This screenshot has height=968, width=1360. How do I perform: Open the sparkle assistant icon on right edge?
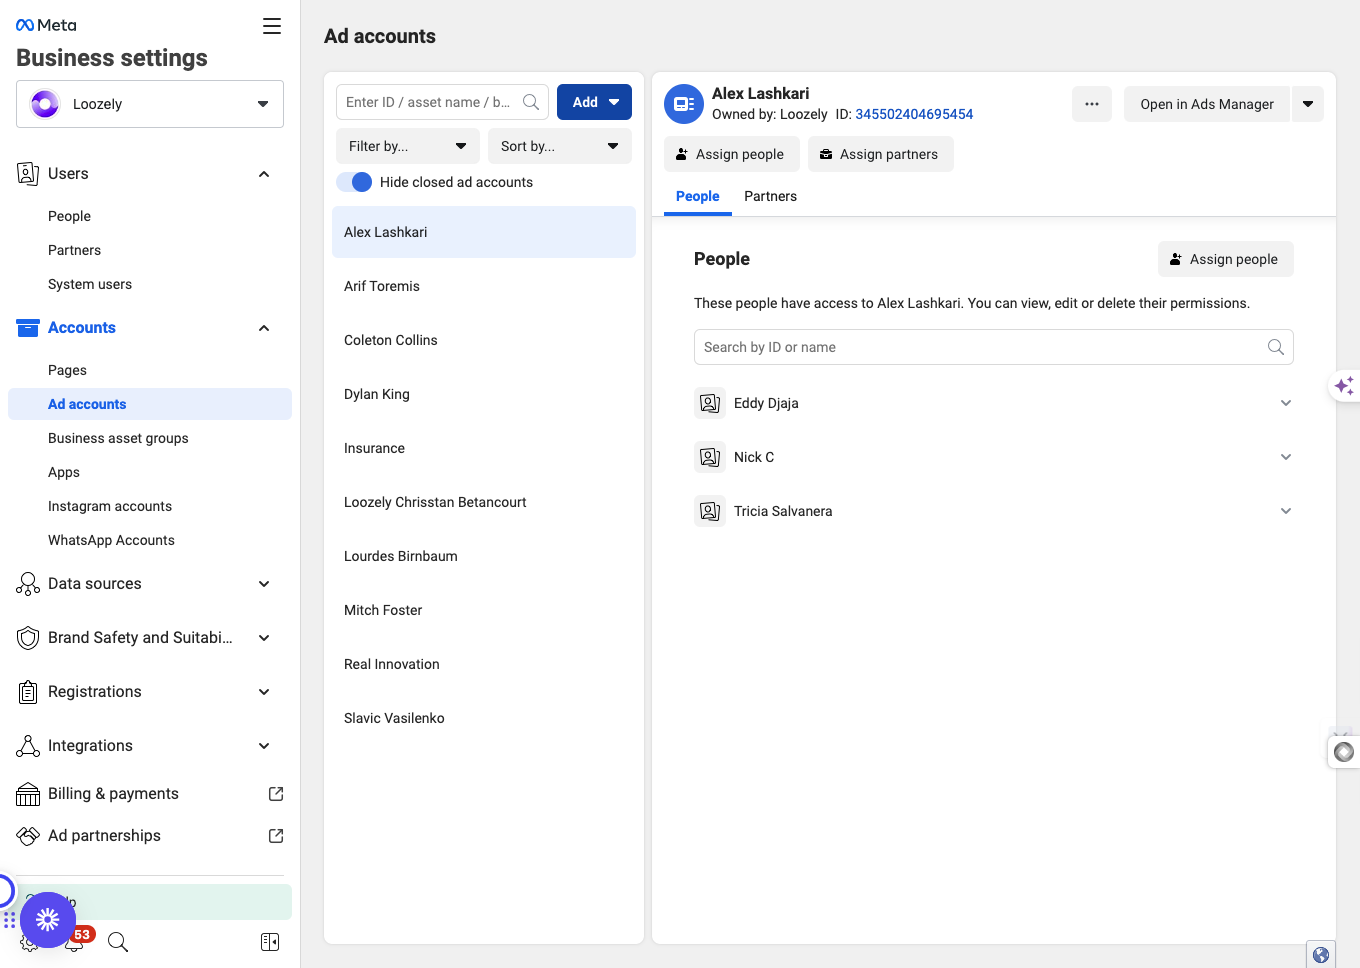pyautogui.click(x=1344, y=385)
